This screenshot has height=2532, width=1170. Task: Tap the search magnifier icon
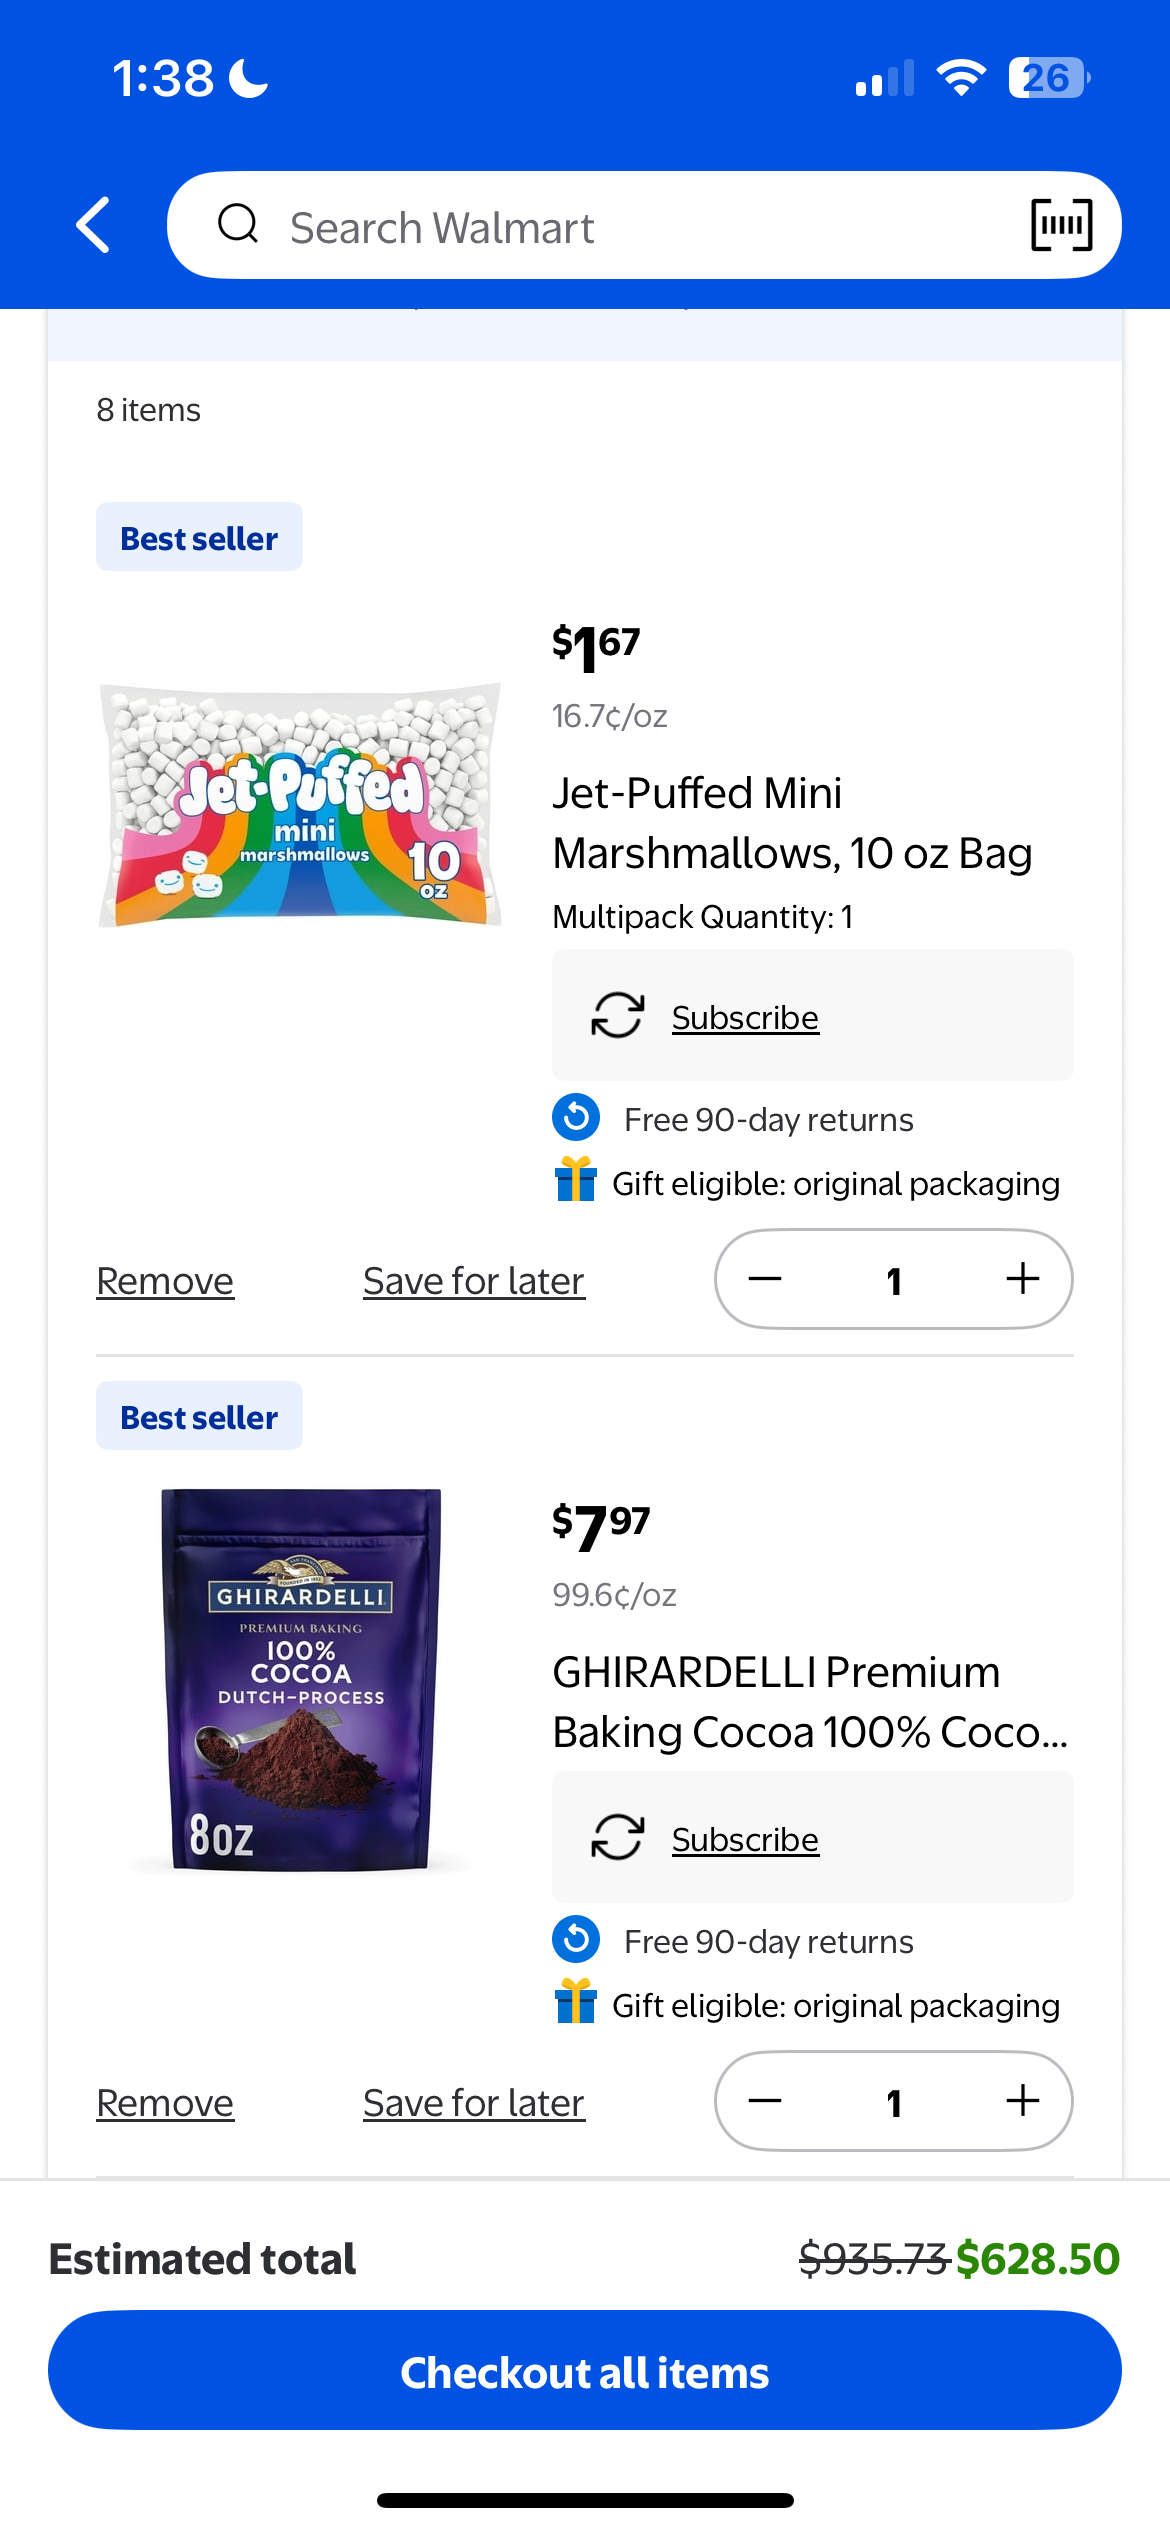point(238,225)
